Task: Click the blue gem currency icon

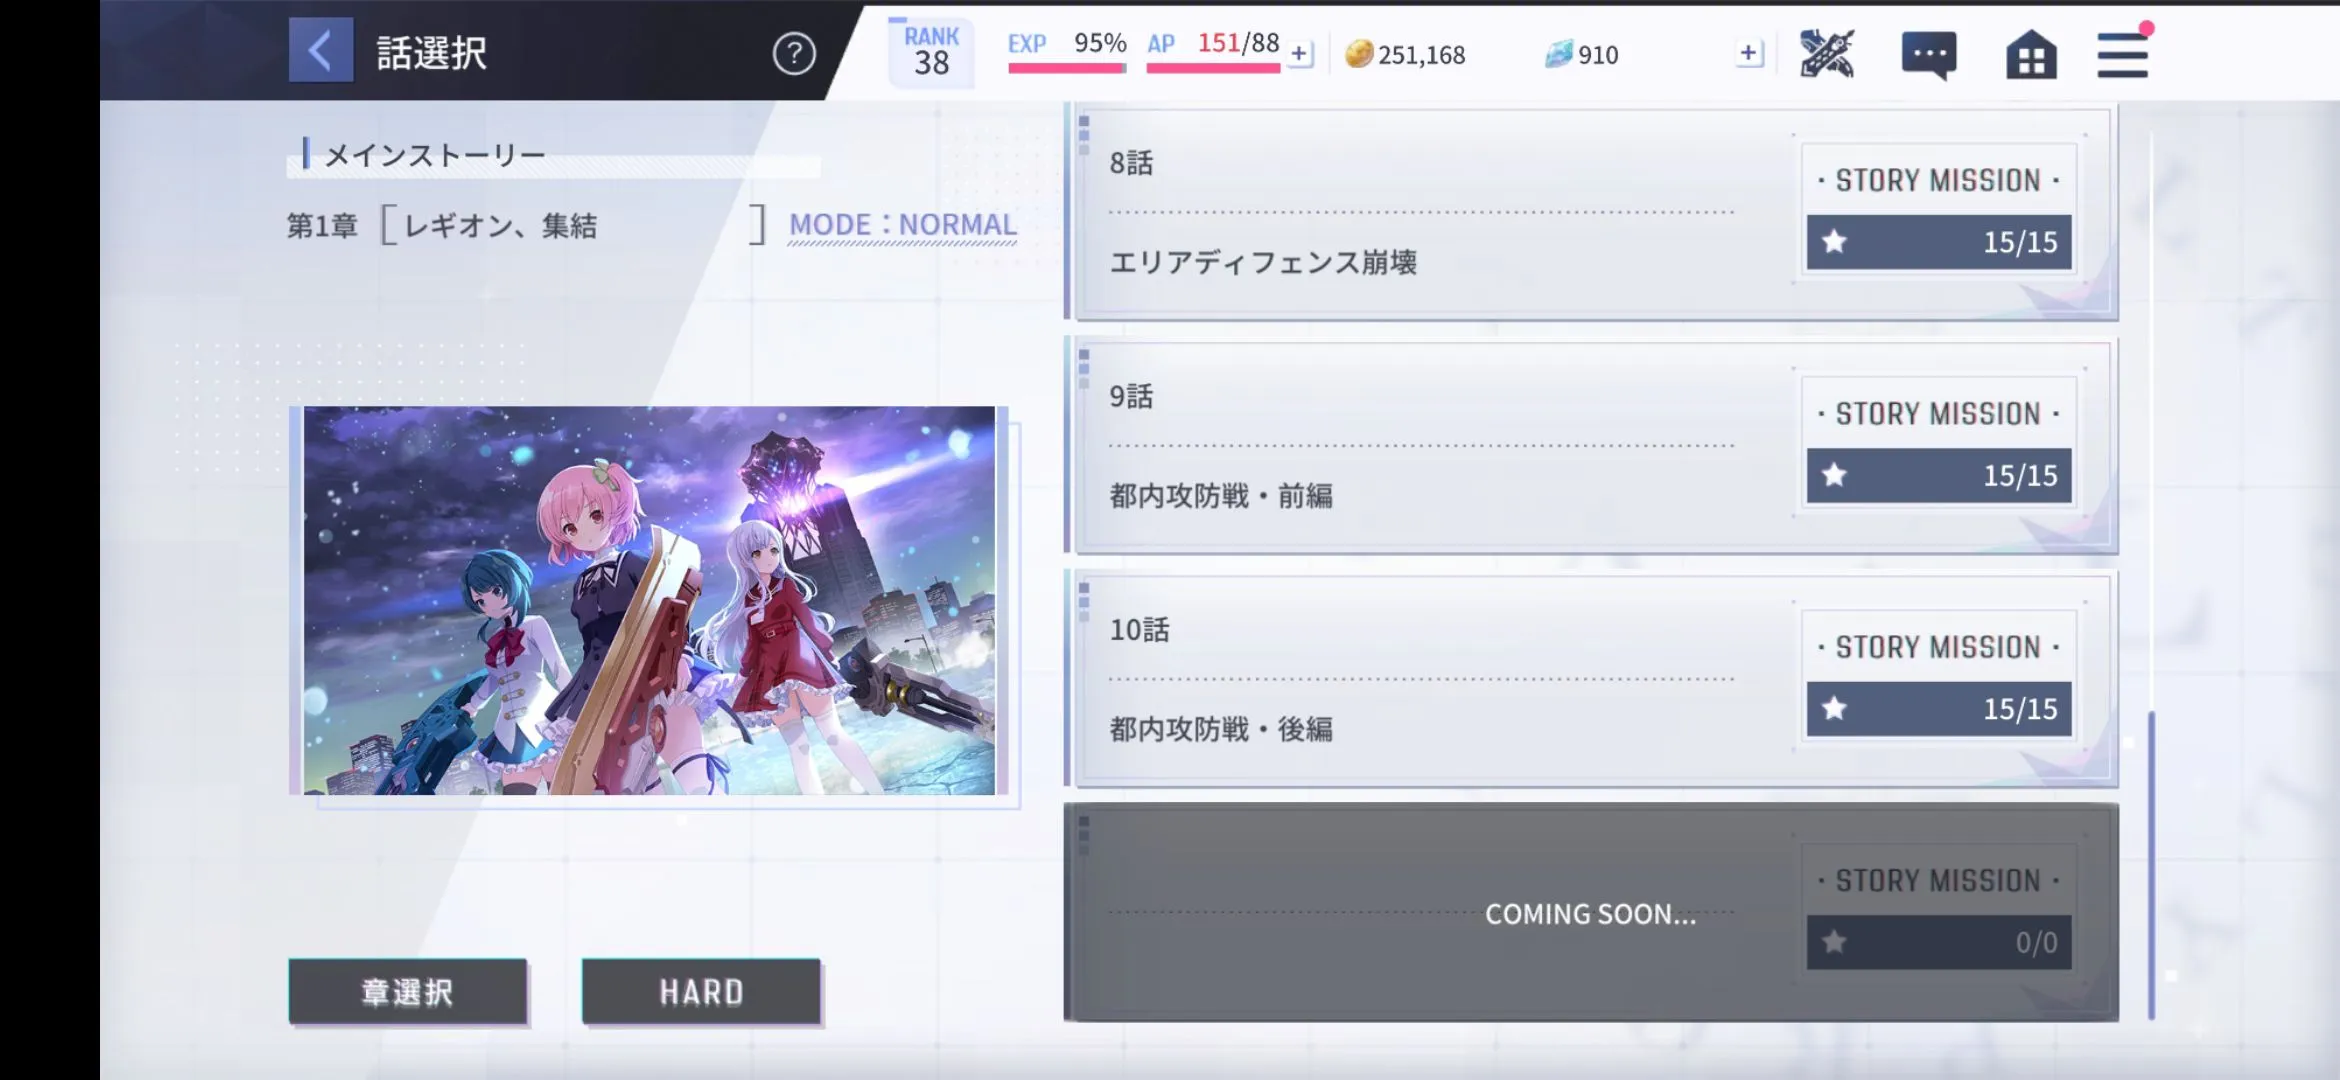Action: click(x=1559, y=54)
